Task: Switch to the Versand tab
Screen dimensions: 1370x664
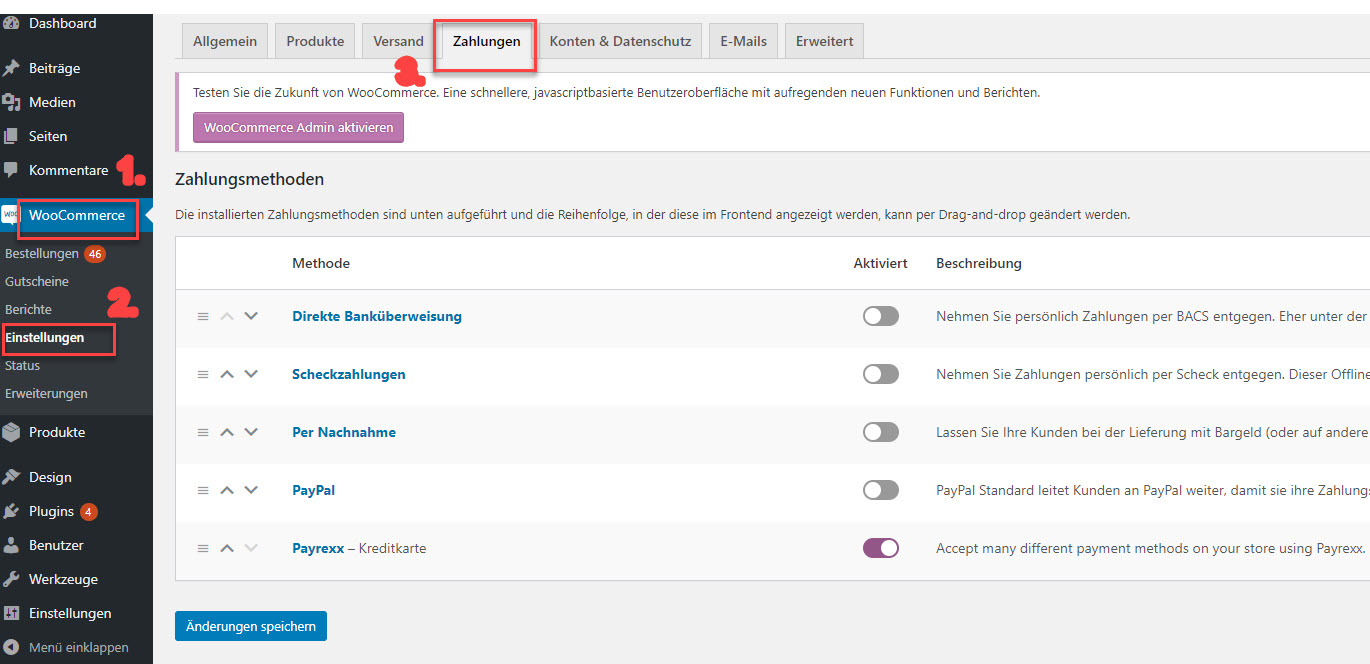Action: [x=398, y=41]
